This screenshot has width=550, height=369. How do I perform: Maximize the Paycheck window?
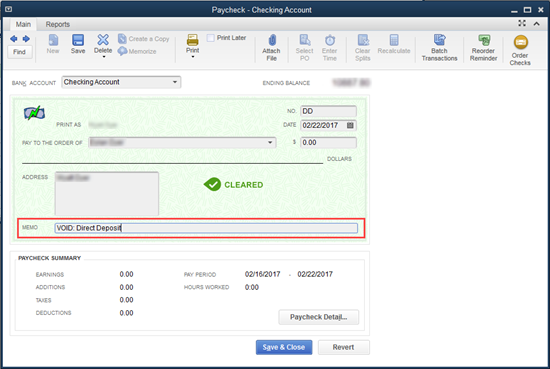coord(527,10)
